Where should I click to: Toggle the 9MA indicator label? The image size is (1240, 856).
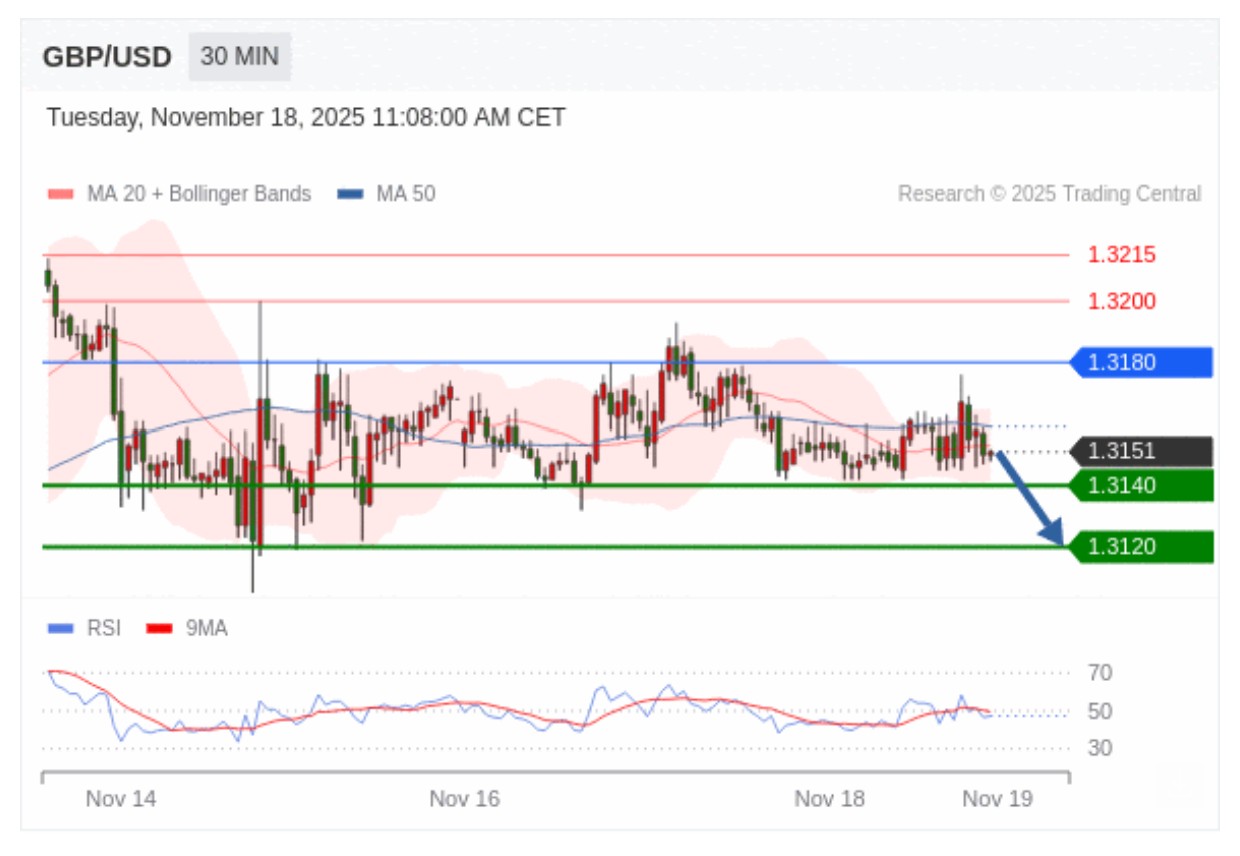tap(206, 629)
